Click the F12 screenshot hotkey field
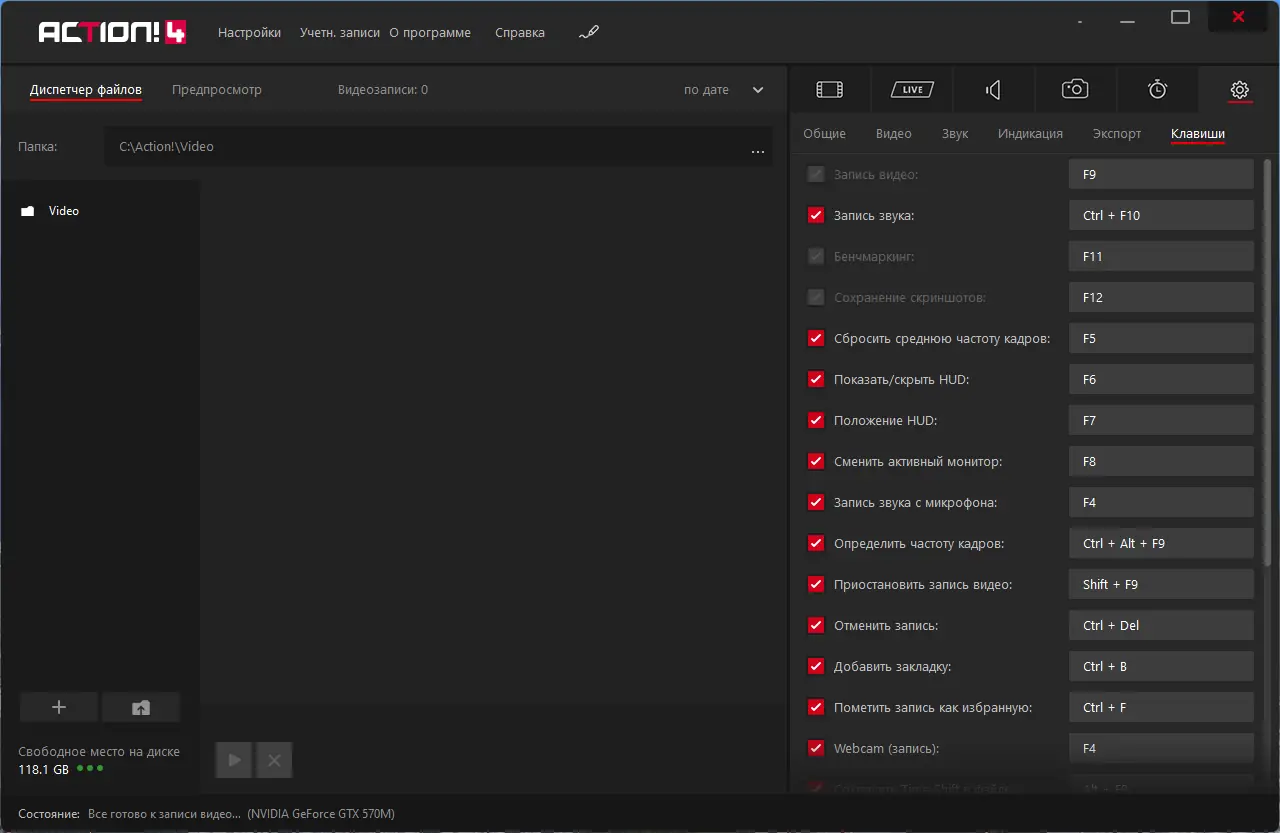This screenshot has height=833, width=1280. [1161, 297]
